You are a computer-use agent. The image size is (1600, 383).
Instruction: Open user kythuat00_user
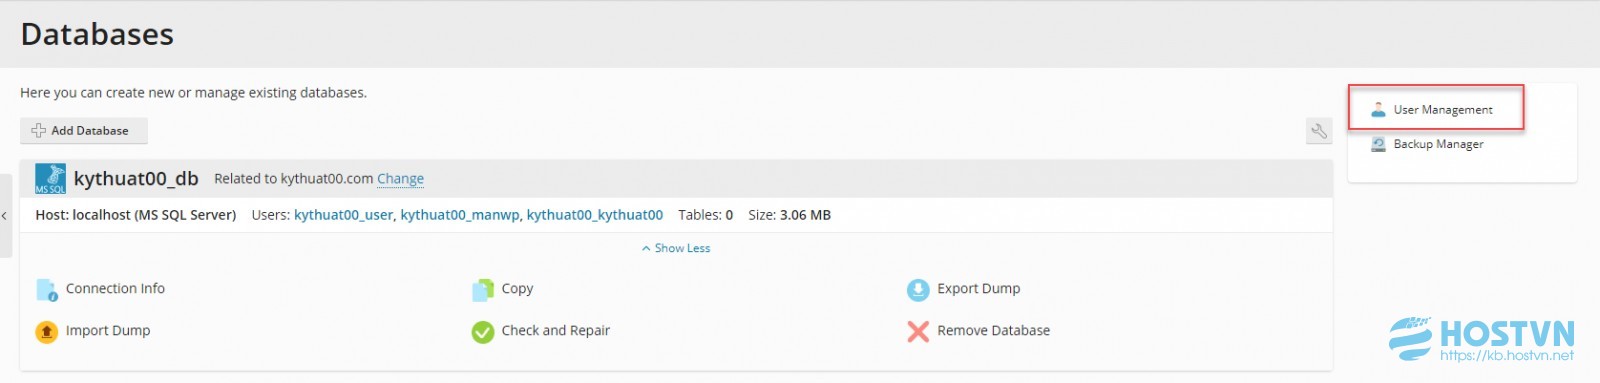[343, 215]
